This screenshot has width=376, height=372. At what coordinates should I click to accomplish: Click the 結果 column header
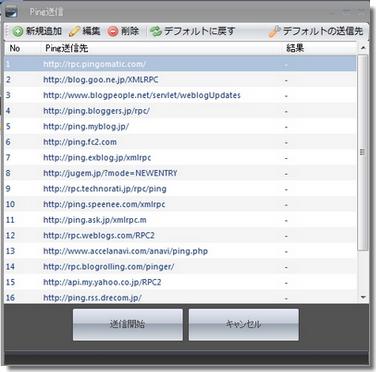295,49
